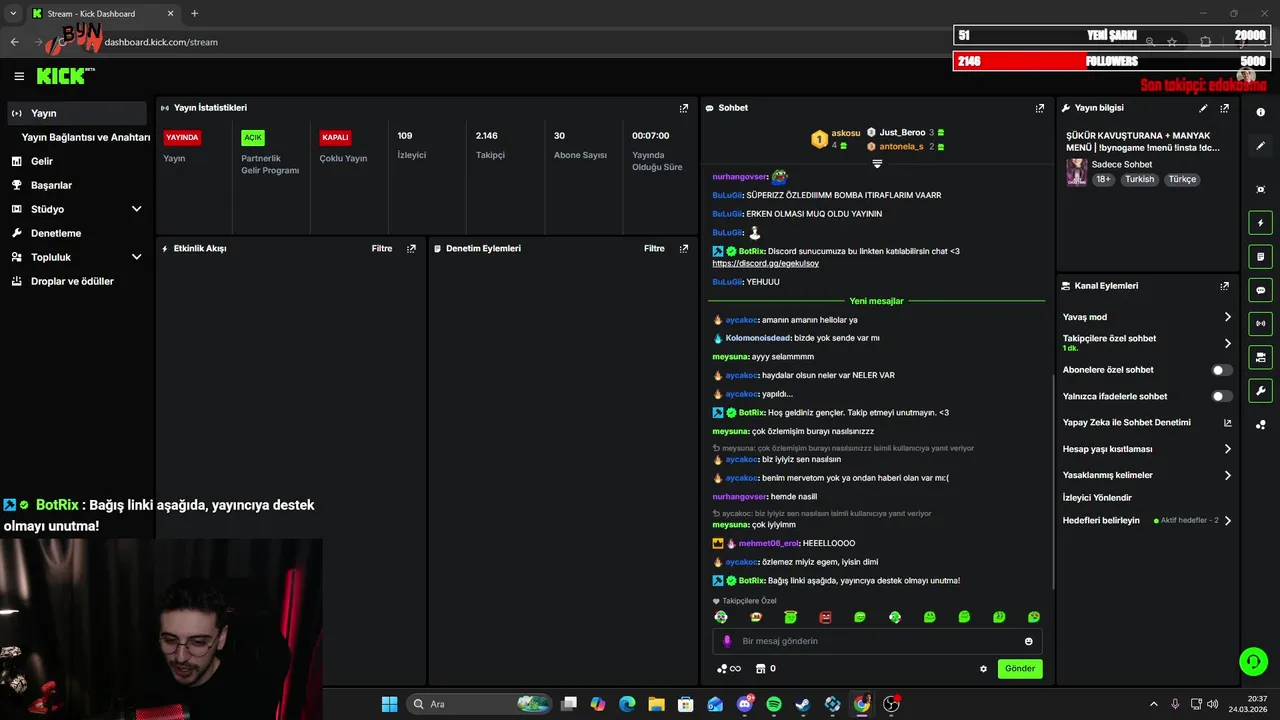Toggle Yalnızca ifadelerle sohbet switch
Image resolution: width=1280 pixels, height=720 pixels.
click(1222, 396)
